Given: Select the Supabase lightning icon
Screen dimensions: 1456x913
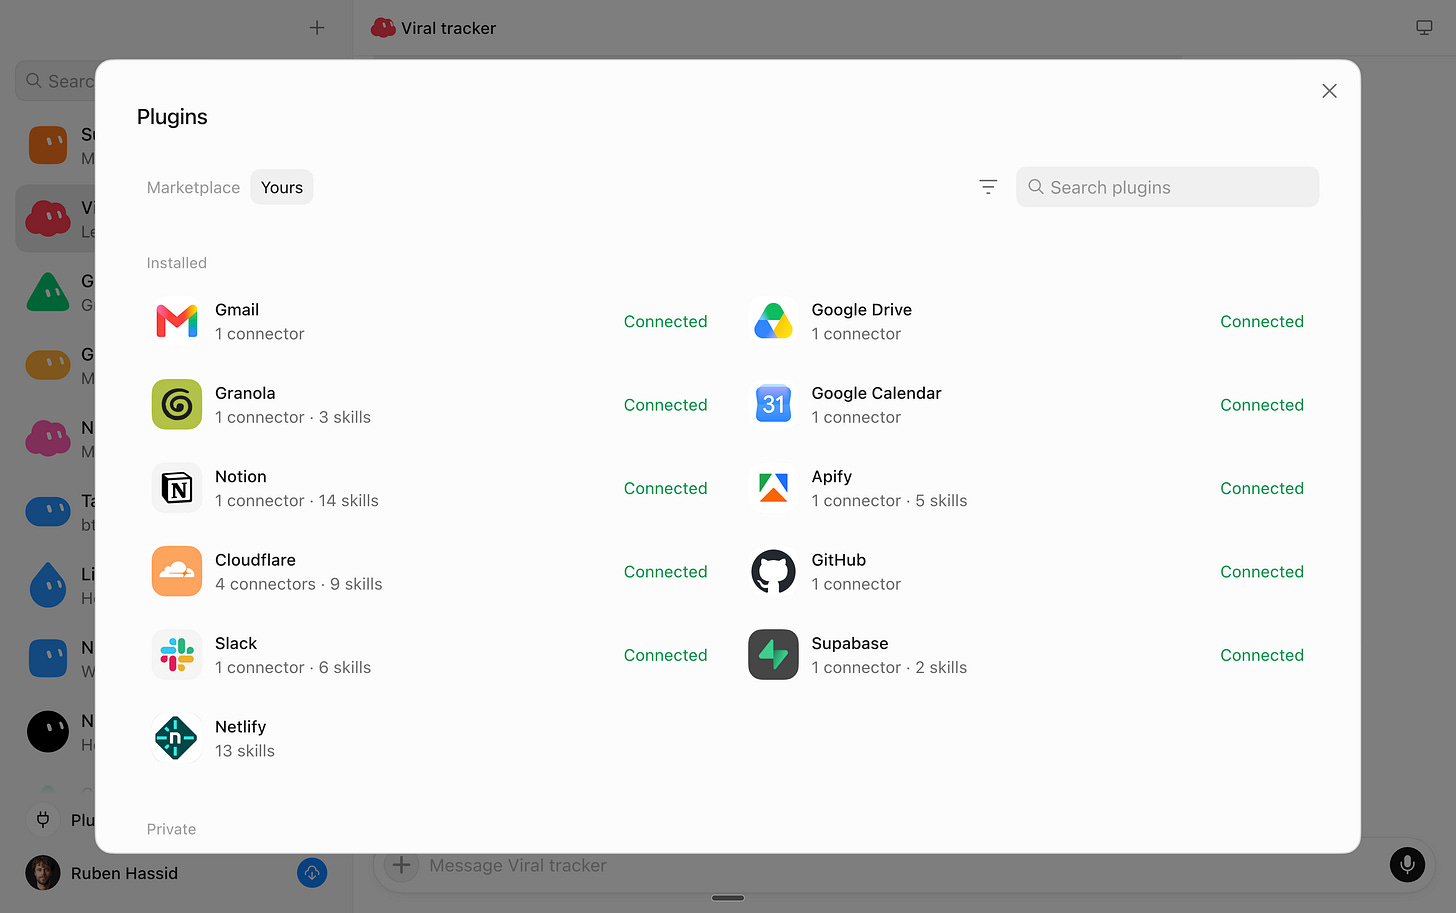Looking at the screenshot, I should (773, 655).
